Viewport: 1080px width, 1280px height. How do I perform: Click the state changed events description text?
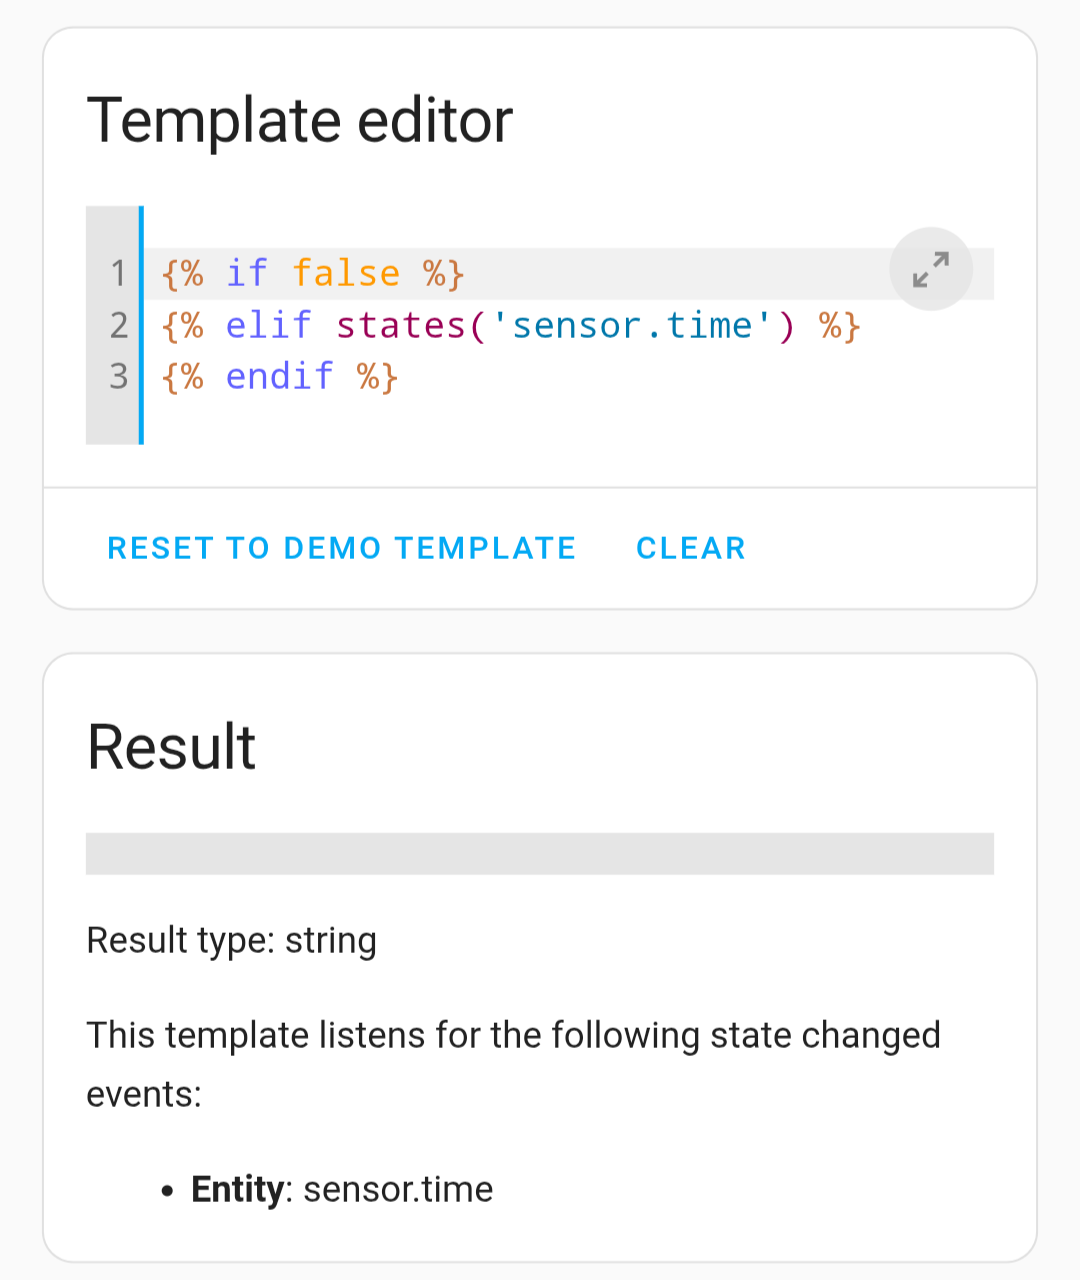tap(513, 1064)
